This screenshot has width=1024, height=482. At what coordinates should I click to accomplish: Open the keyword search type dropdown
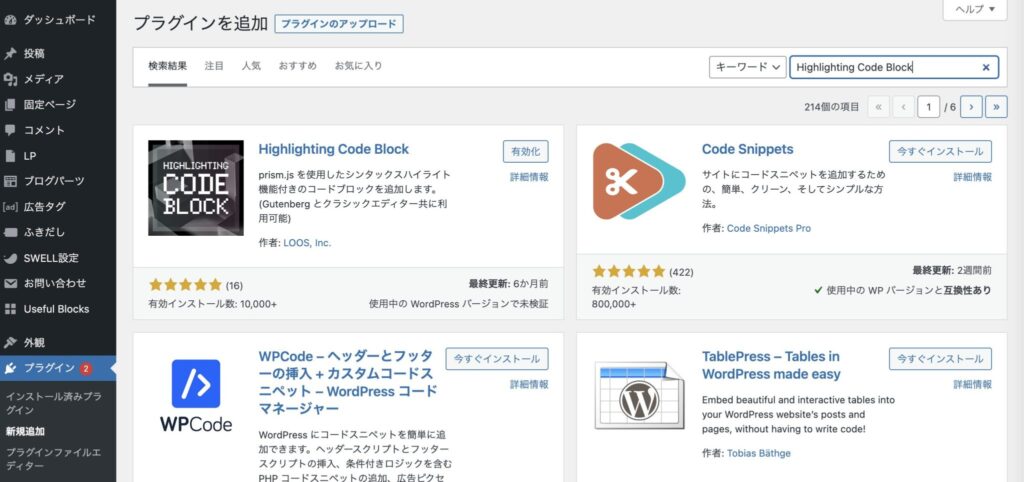(747, 67)
